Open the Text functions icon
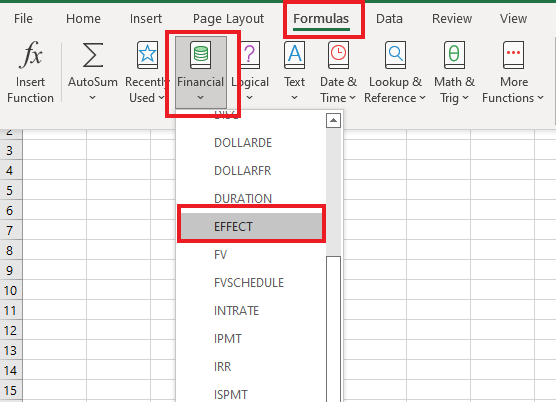Image resolution: width=556 pixels, height=402 pixels. coord(294,55)
